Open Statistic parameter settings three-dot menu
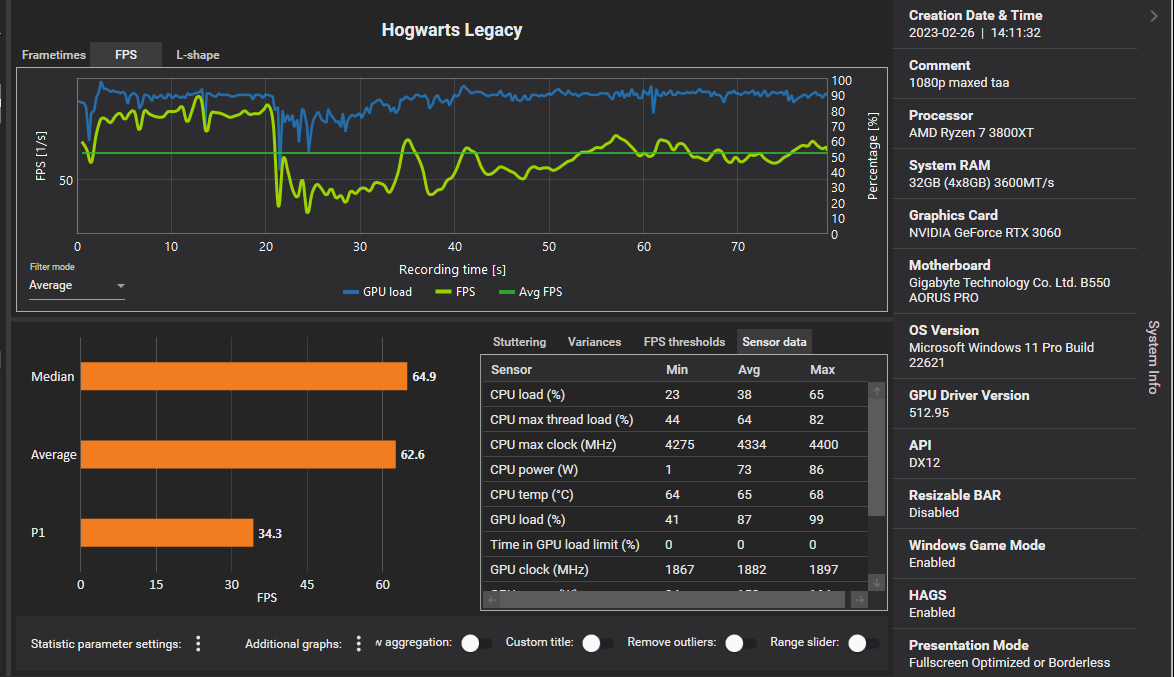 coord(198,643)
